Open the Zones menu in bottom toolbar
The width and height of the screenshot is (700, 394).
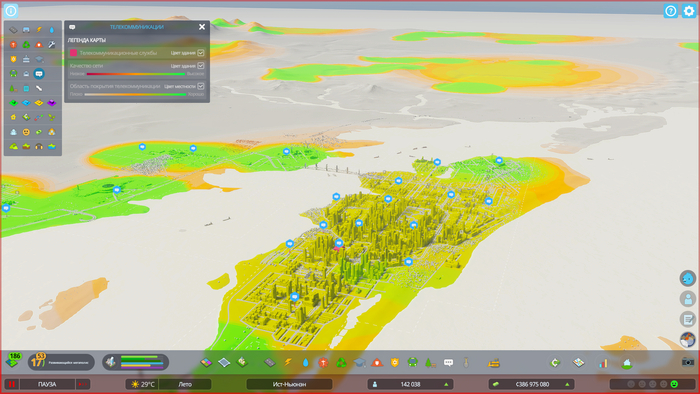[x=206, y=362]
